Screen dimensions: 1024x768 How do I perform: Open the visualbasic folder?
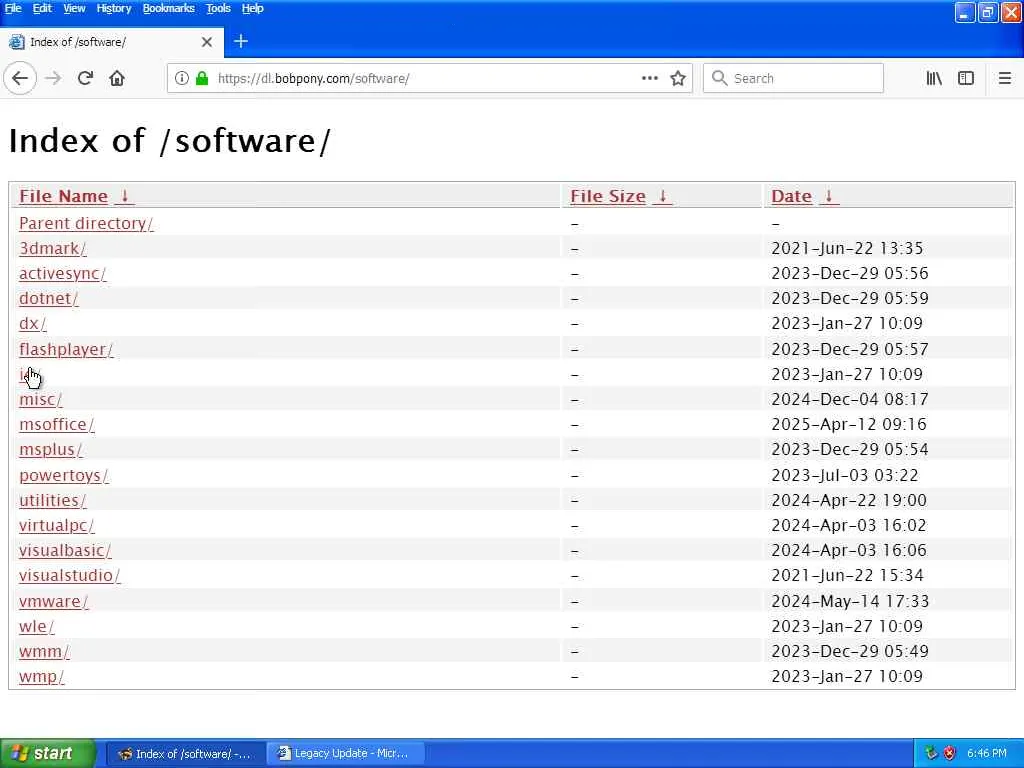tap(65, 551)
